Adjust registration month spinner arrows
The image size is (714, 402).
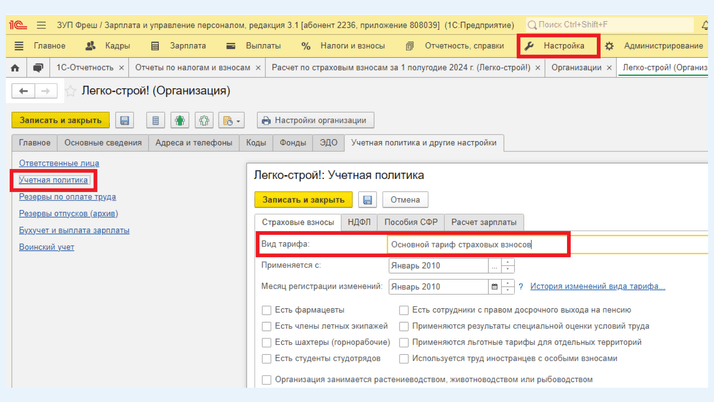point(508,287)
